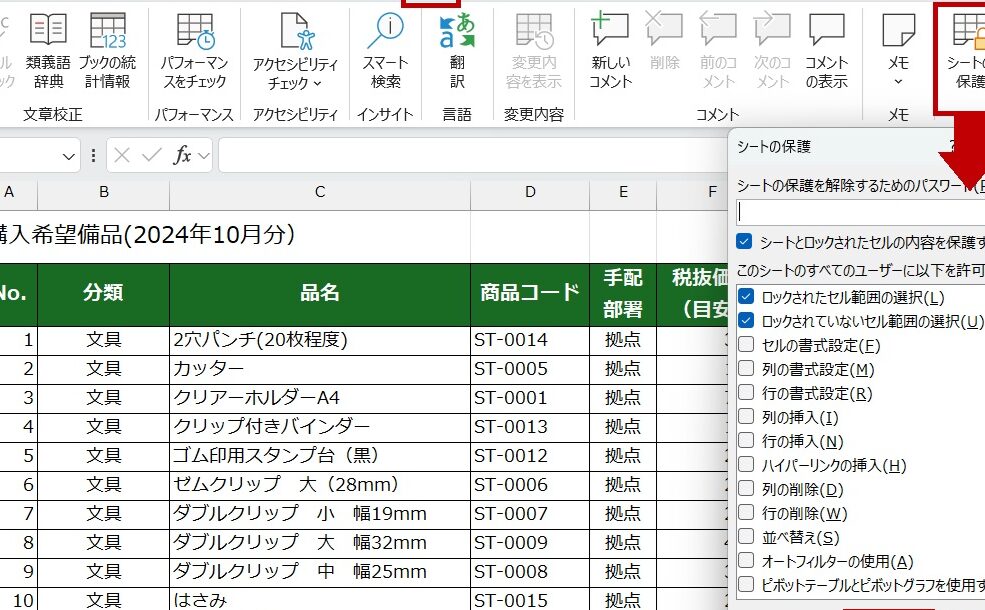Click the Insert Function fx icon
The image size is (985, 610).
tap(182, 155)
